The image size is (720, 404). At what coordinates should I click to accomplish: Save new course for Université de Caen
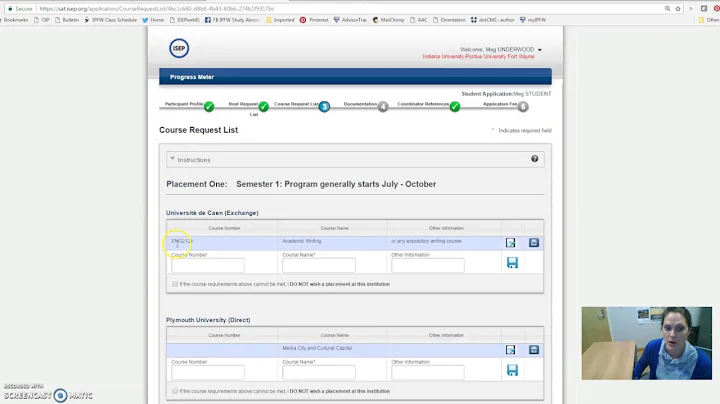[512, 263]
